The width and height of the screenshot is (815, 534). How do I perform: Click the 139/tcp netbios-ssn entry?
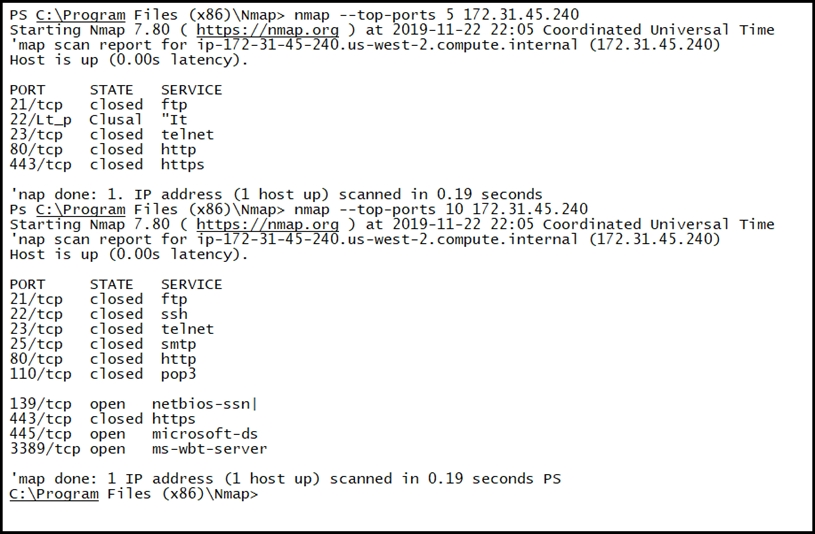(134, 404)
